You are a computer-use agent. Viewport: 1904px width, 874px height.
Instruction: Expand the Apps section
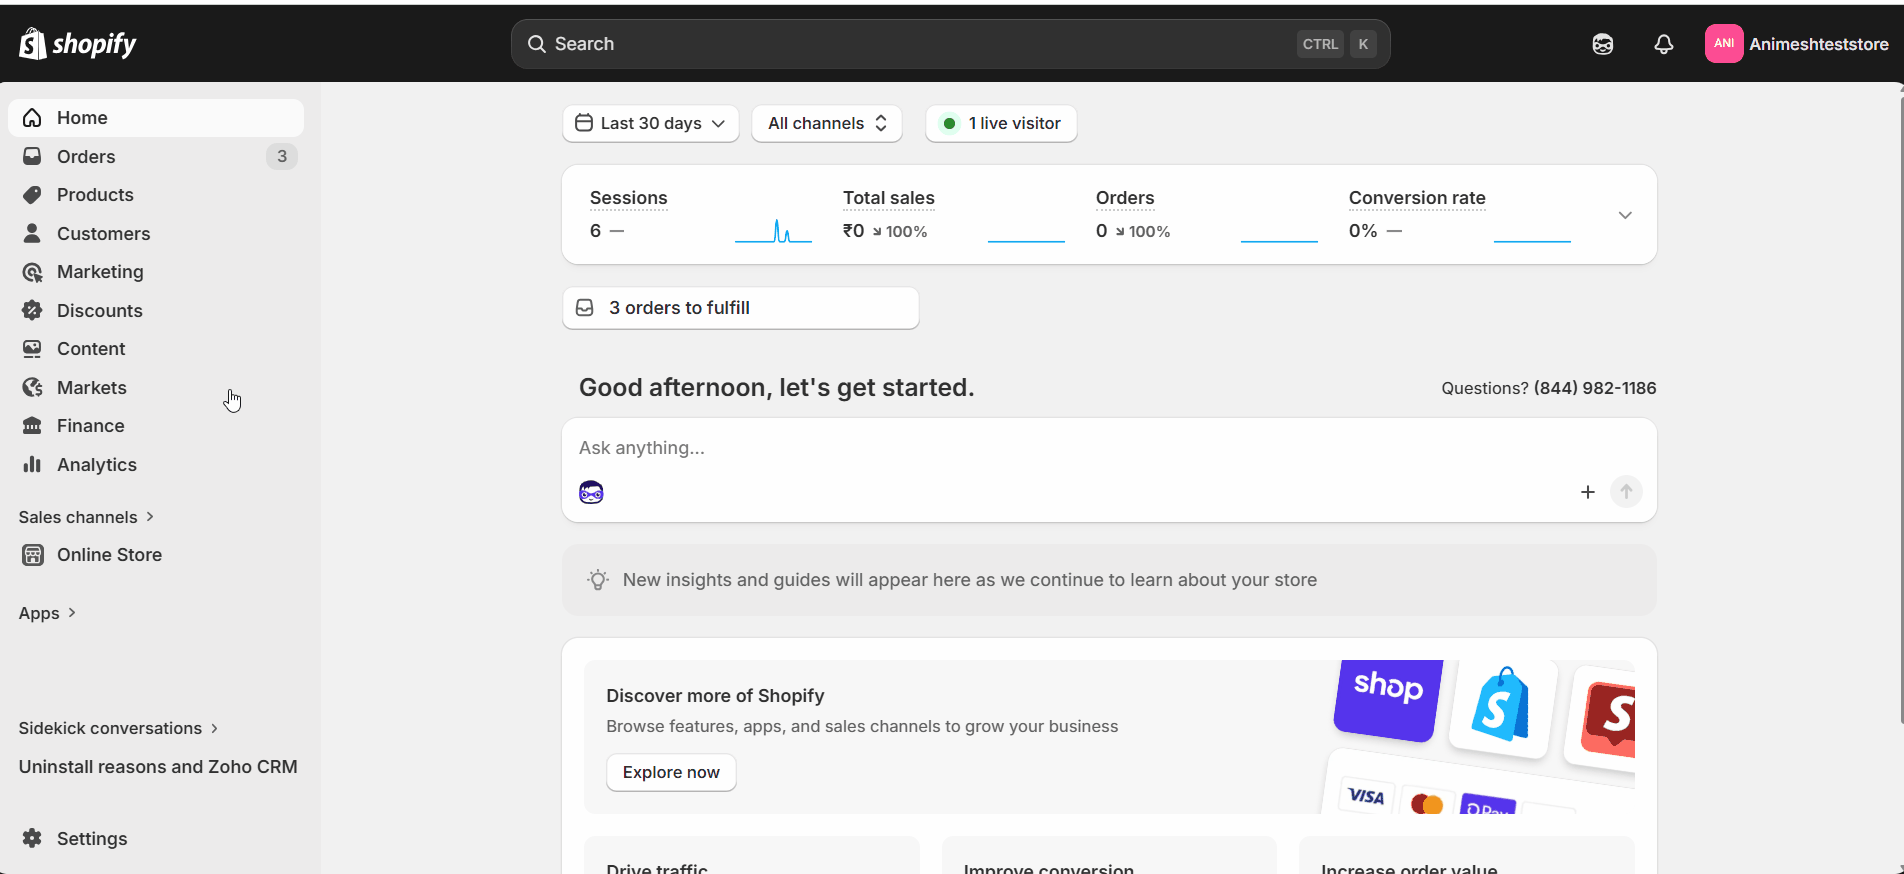pyautogui.click(x=48, y=613)
